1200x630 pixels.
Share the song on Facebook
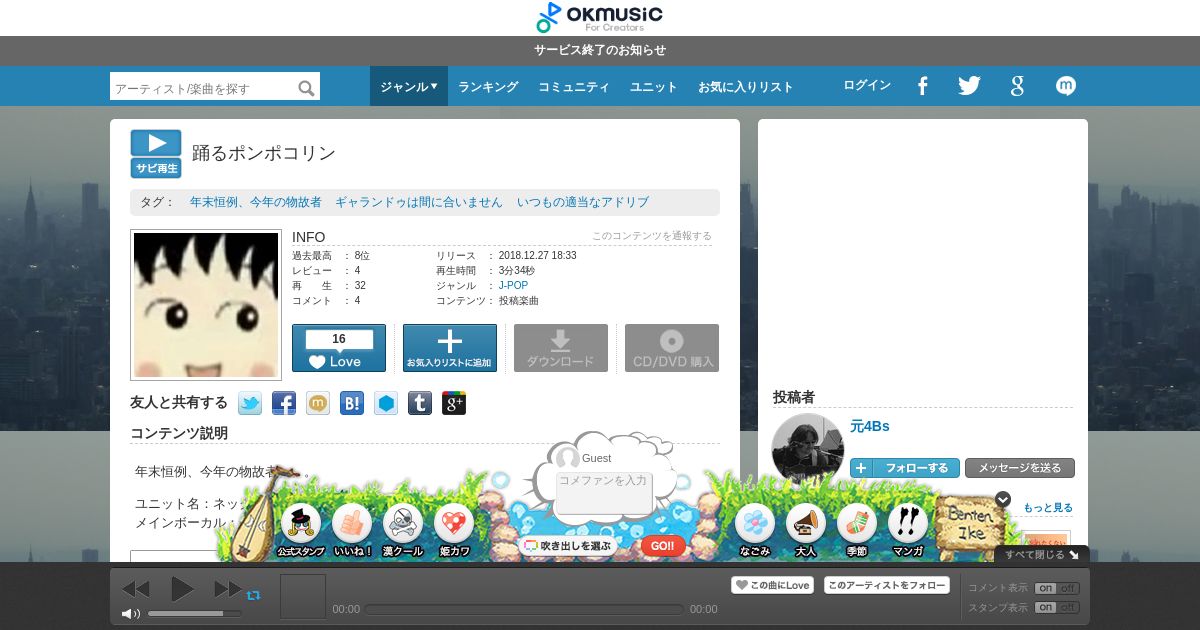[284, 403]
